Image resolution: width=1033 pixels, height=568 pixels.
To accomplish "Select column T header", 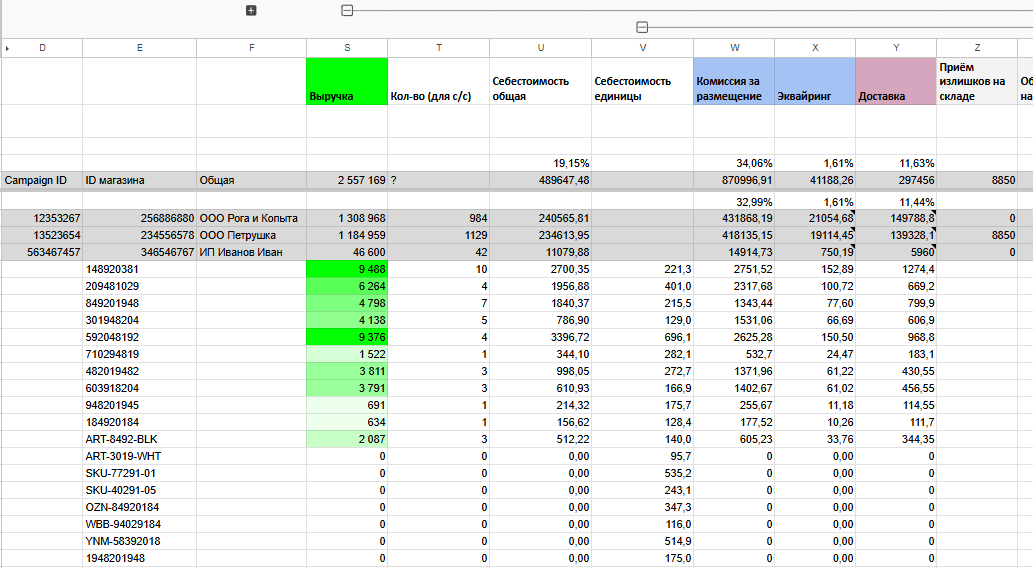I will click(439, 48).
